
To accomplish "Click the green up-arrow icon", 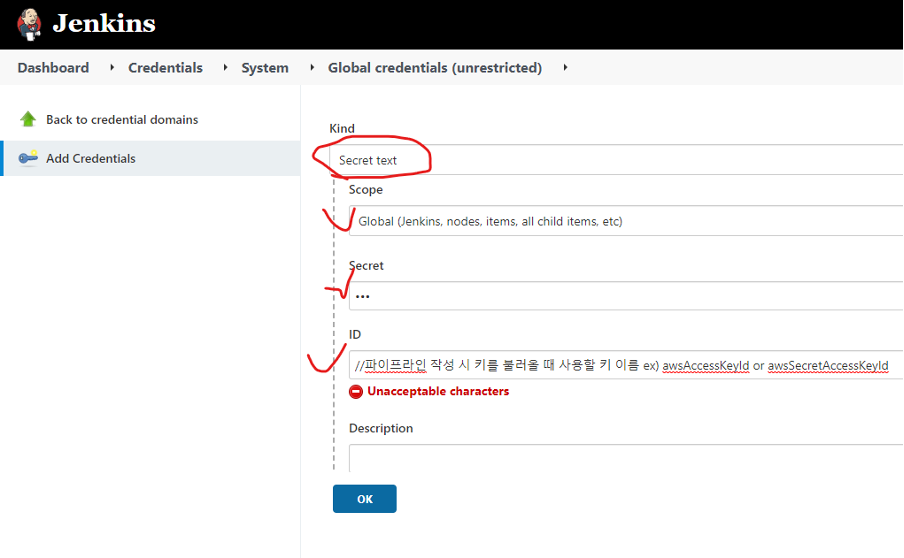I will click(28, 119).
